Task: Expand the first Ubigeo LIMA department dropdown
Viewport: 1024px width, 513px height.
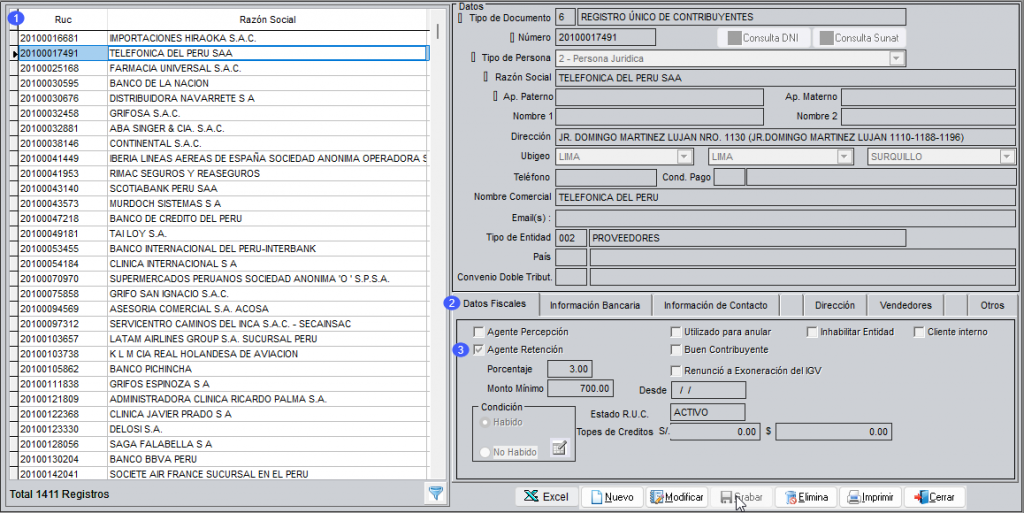Action: (684, 157)
